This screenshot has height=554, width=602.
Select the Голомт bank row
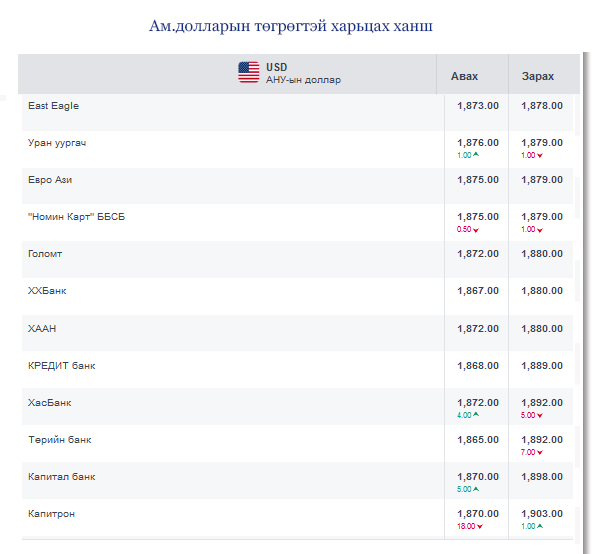click(298, 260)
